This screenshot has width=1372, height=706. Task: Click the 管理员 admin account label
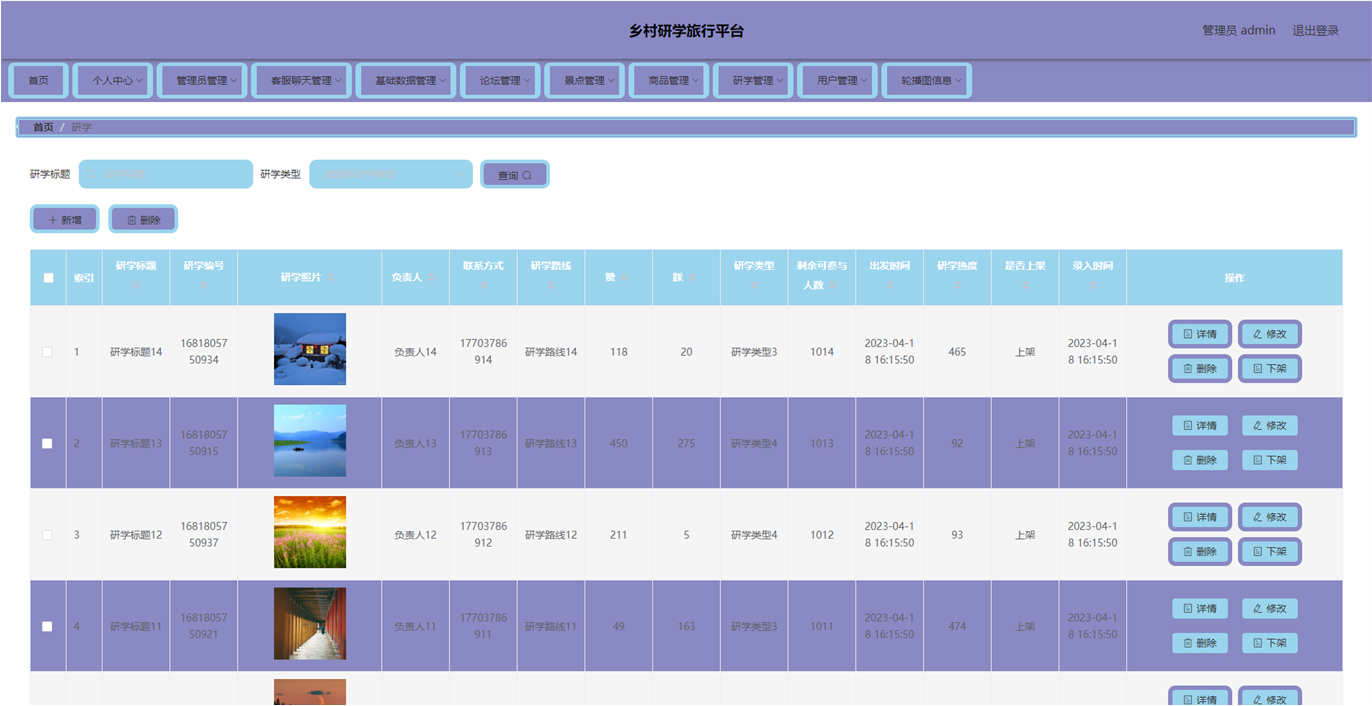tap(1238, 30)
